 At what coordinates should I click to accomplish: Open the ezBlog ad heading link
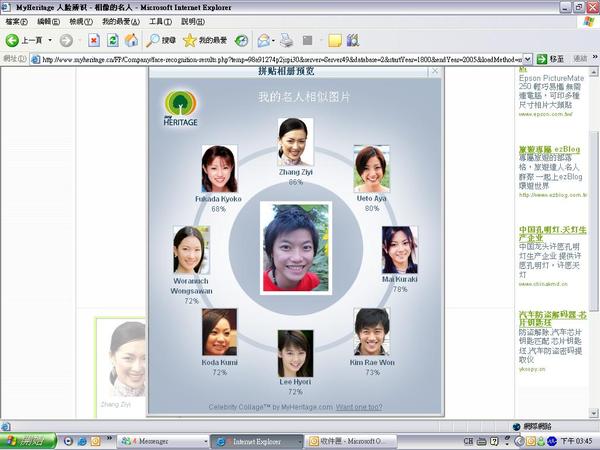[549, 149]
